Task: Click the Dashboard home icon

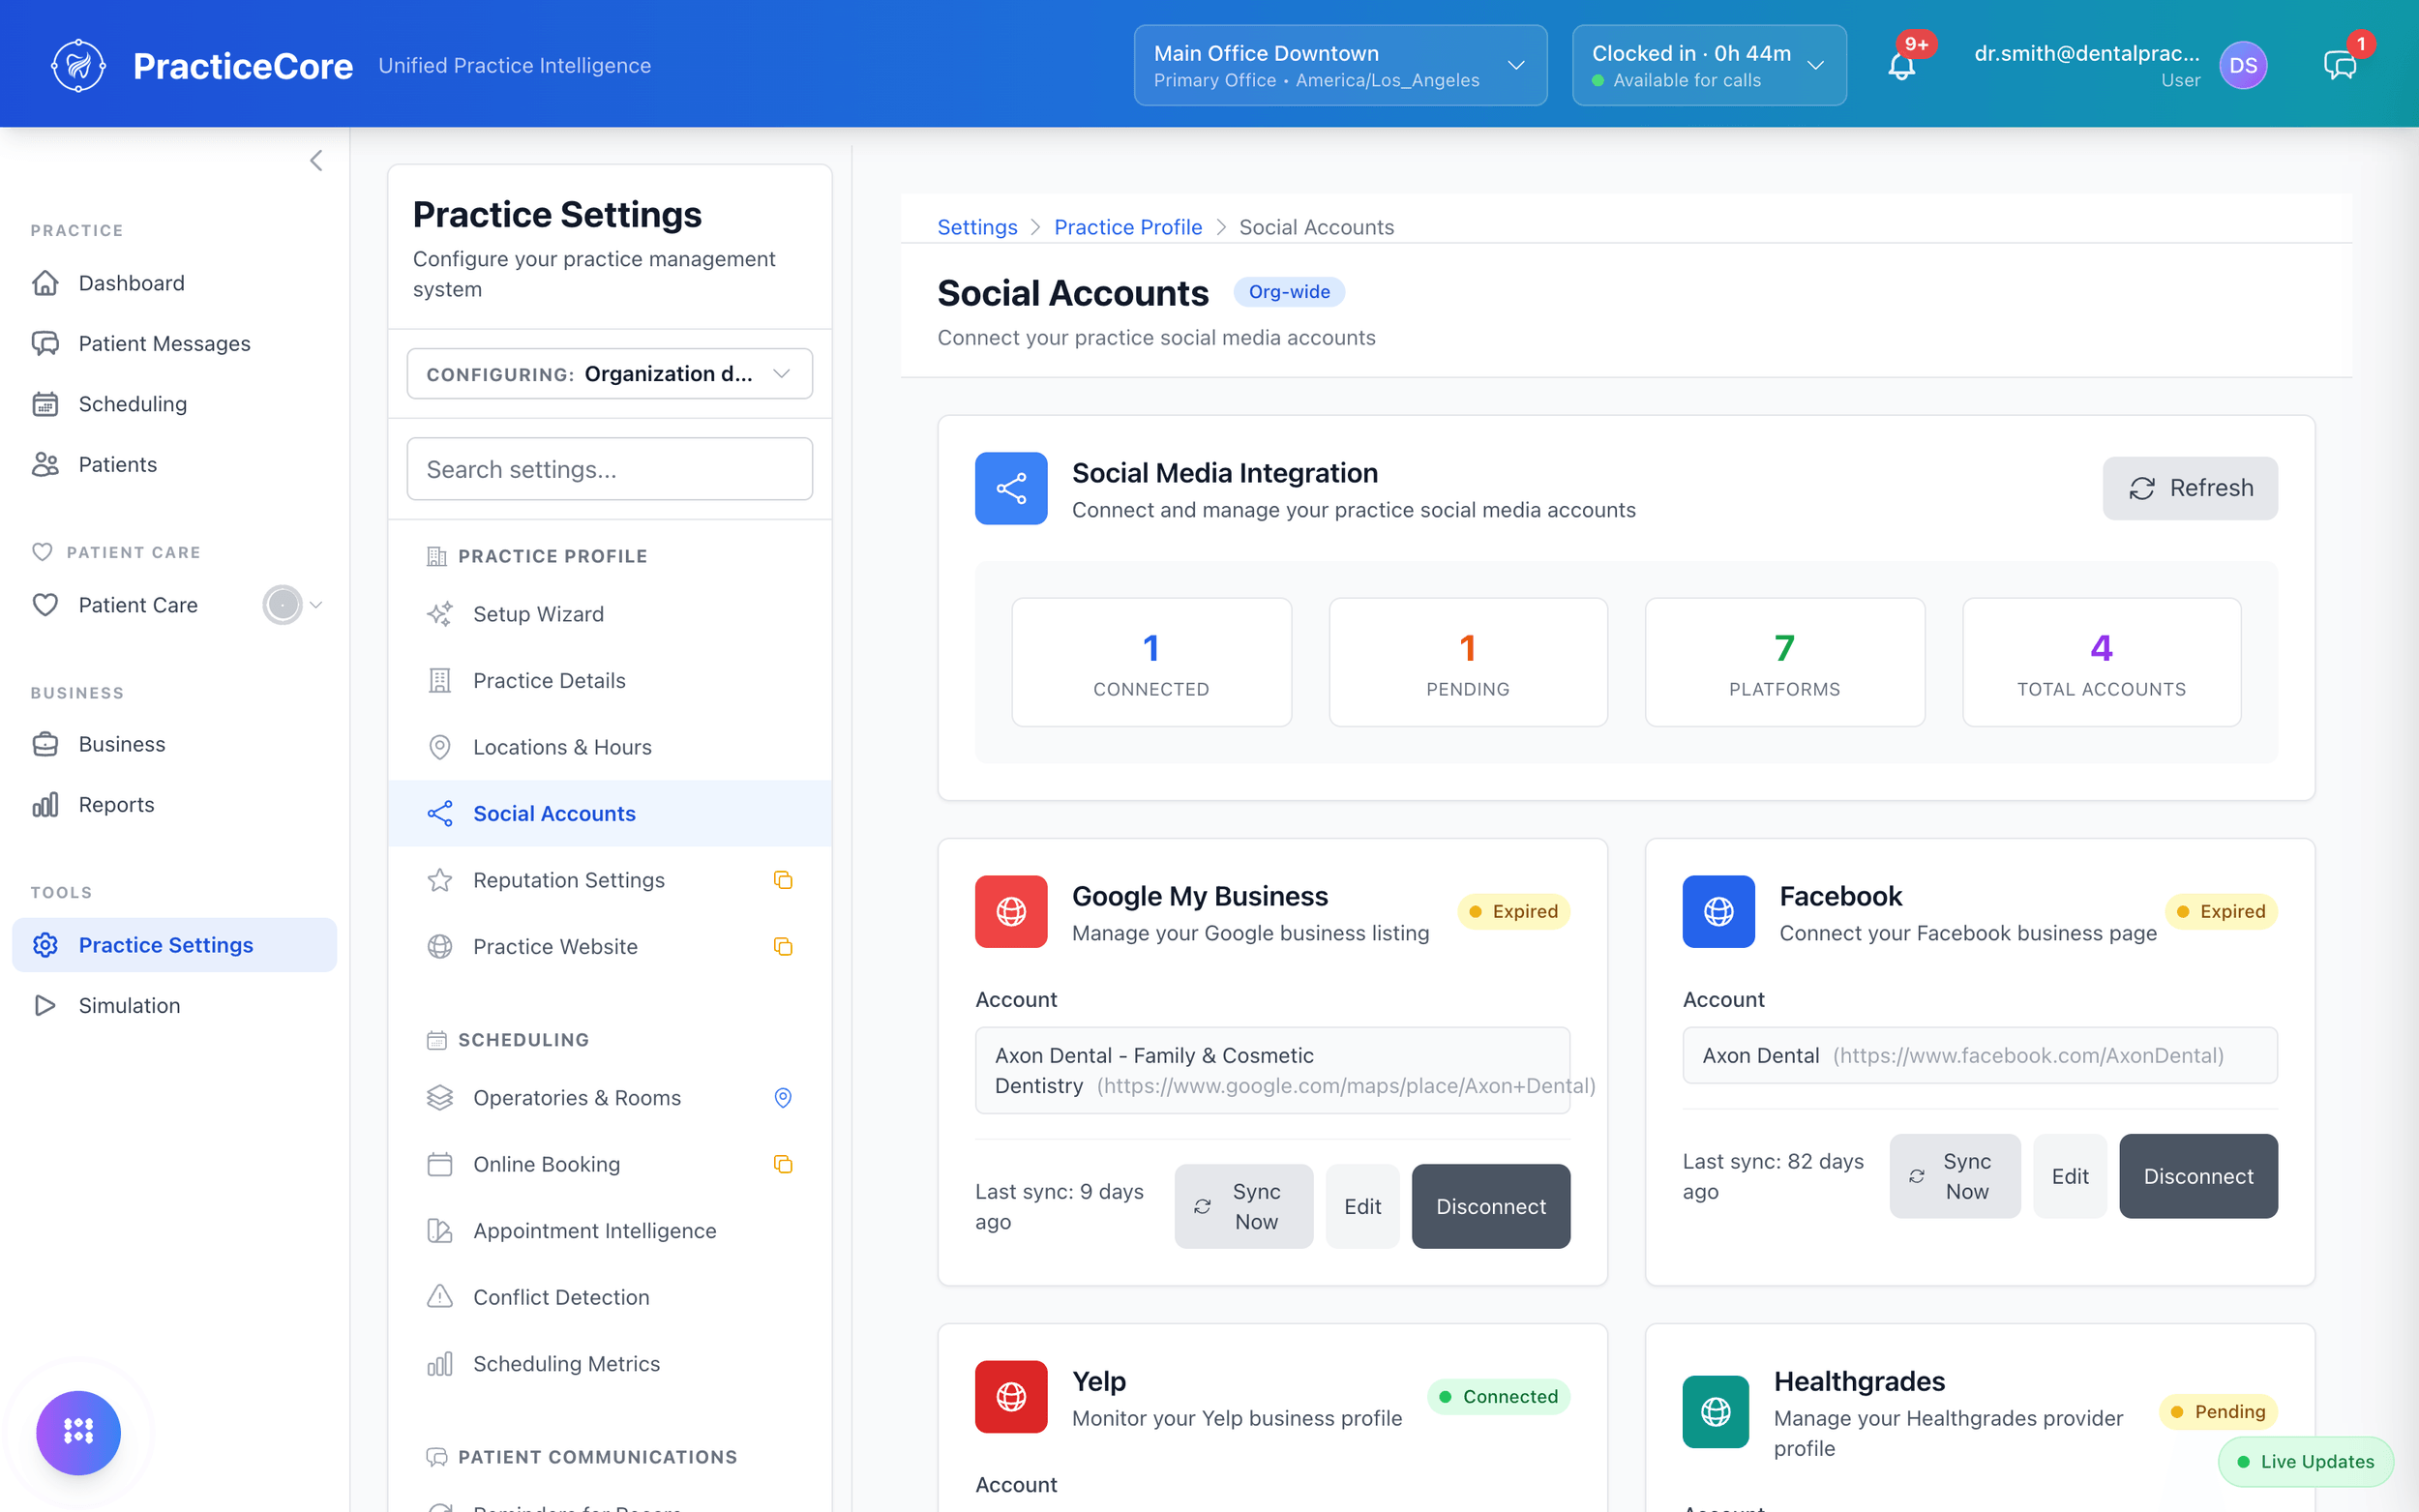Action: [x=45, y=283]
